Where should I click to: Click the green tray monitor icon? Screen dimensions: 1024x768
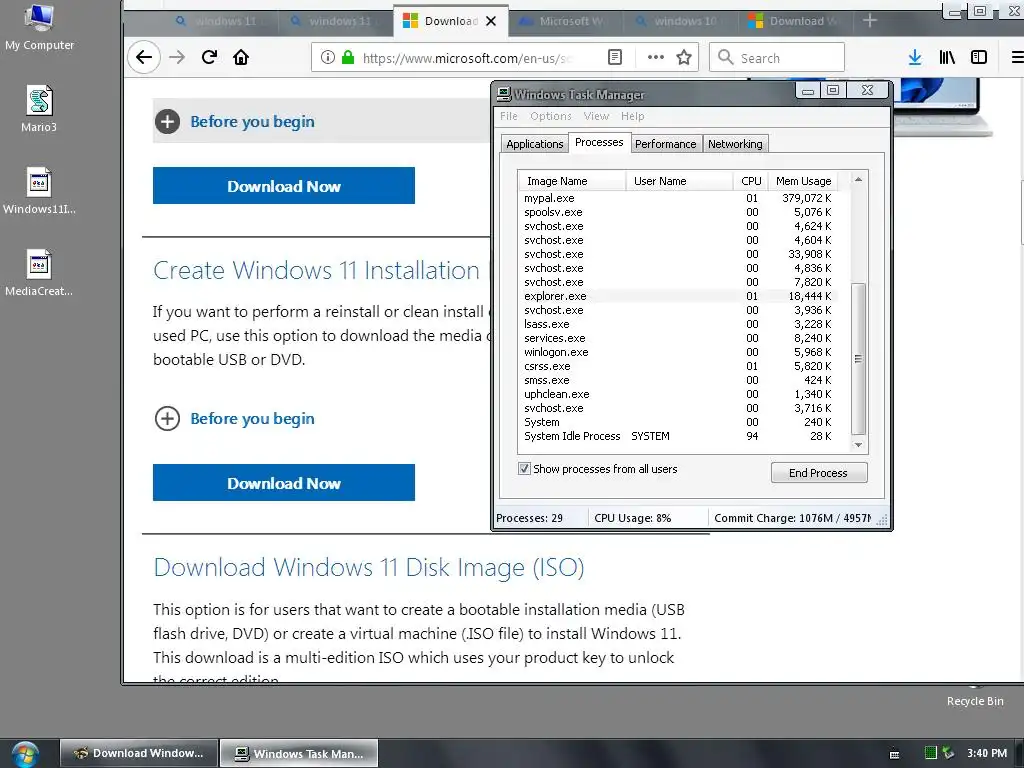(931, 753)
